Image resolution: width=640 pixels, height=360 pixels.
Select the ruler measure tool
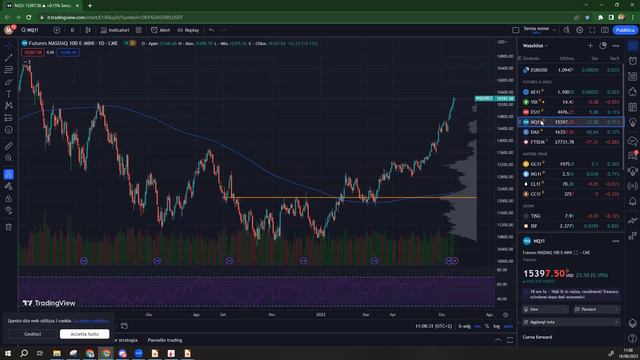click(9, 146)
